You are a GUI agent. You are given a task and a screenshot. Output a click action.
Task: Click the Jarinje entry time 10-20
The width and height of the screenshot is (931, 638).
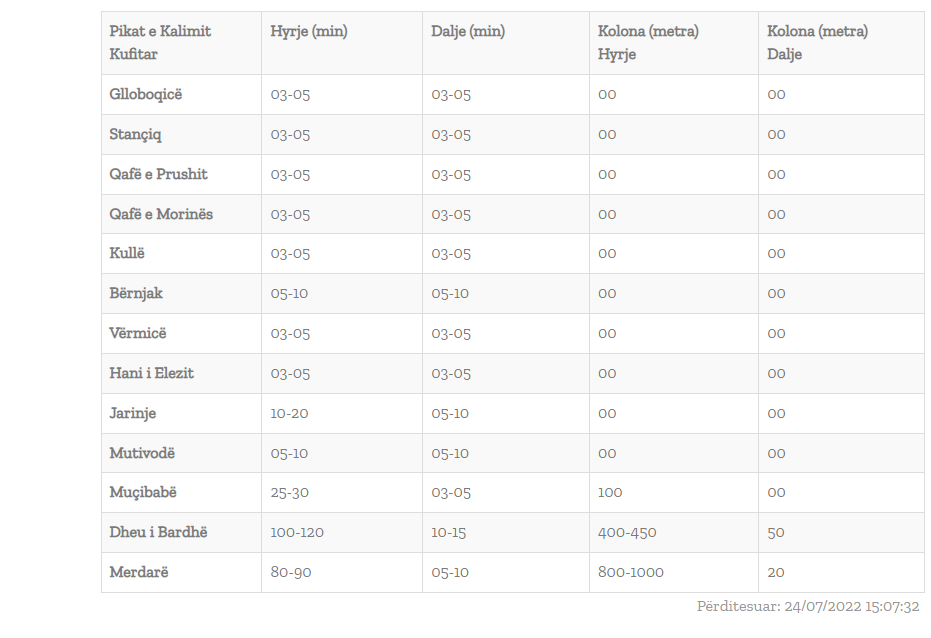(x=290, y=413)
